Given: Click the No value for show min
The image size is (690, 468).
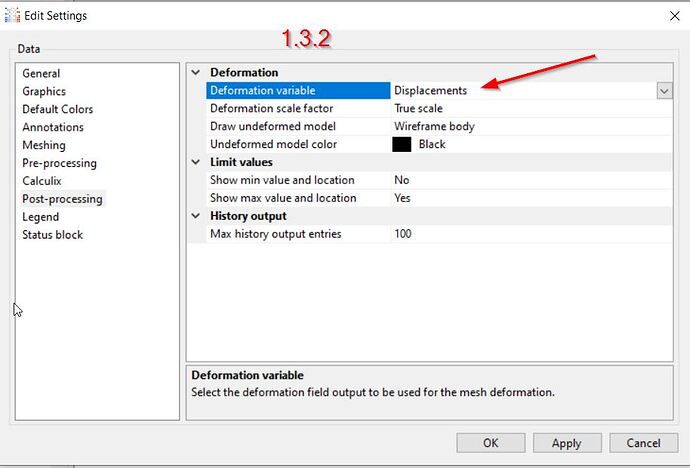Looking at the screenshot, I should click(402, 180).
